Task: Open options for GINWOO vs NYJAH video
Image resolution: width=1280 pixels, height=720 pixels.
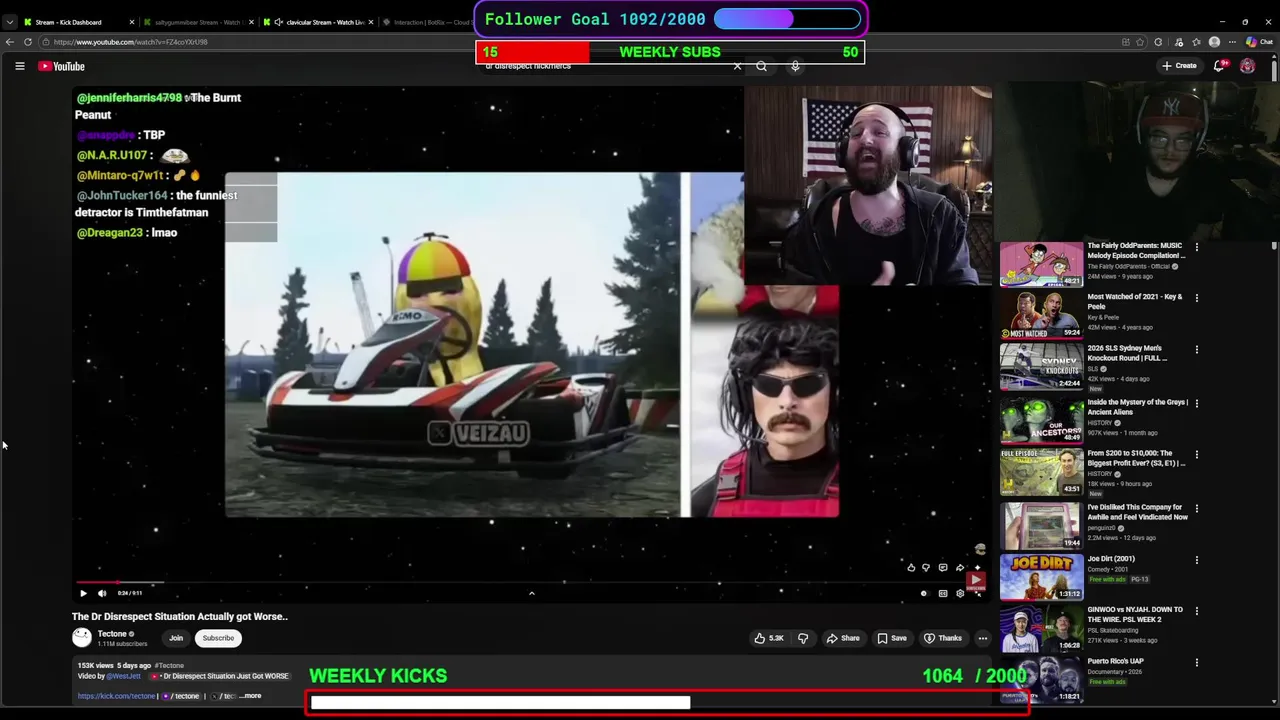Action: pyautogui.click(x=1197, y=611)
